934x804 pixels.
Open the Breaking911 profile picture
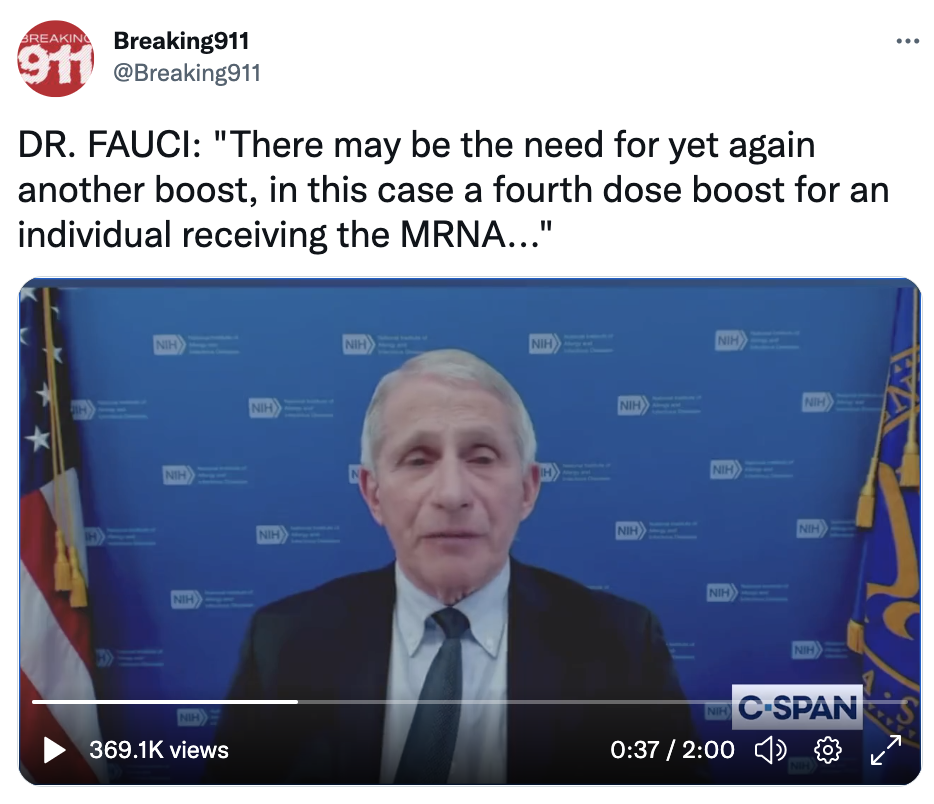pos(55,58)
